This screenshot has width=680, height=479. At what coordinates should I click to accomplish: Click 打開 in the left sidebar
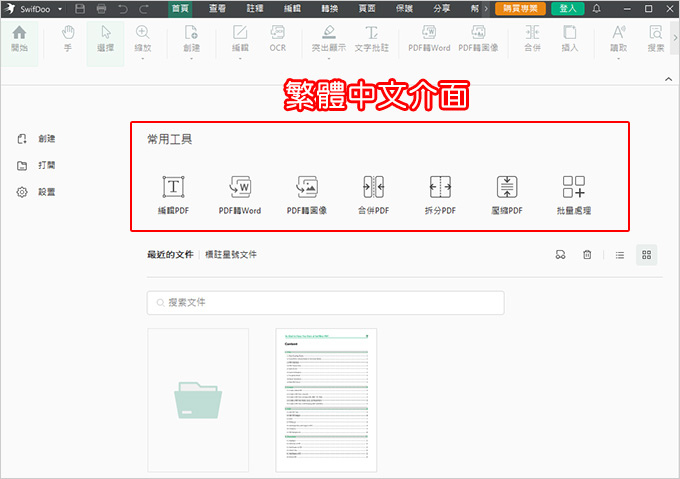(x=36, y=165)
